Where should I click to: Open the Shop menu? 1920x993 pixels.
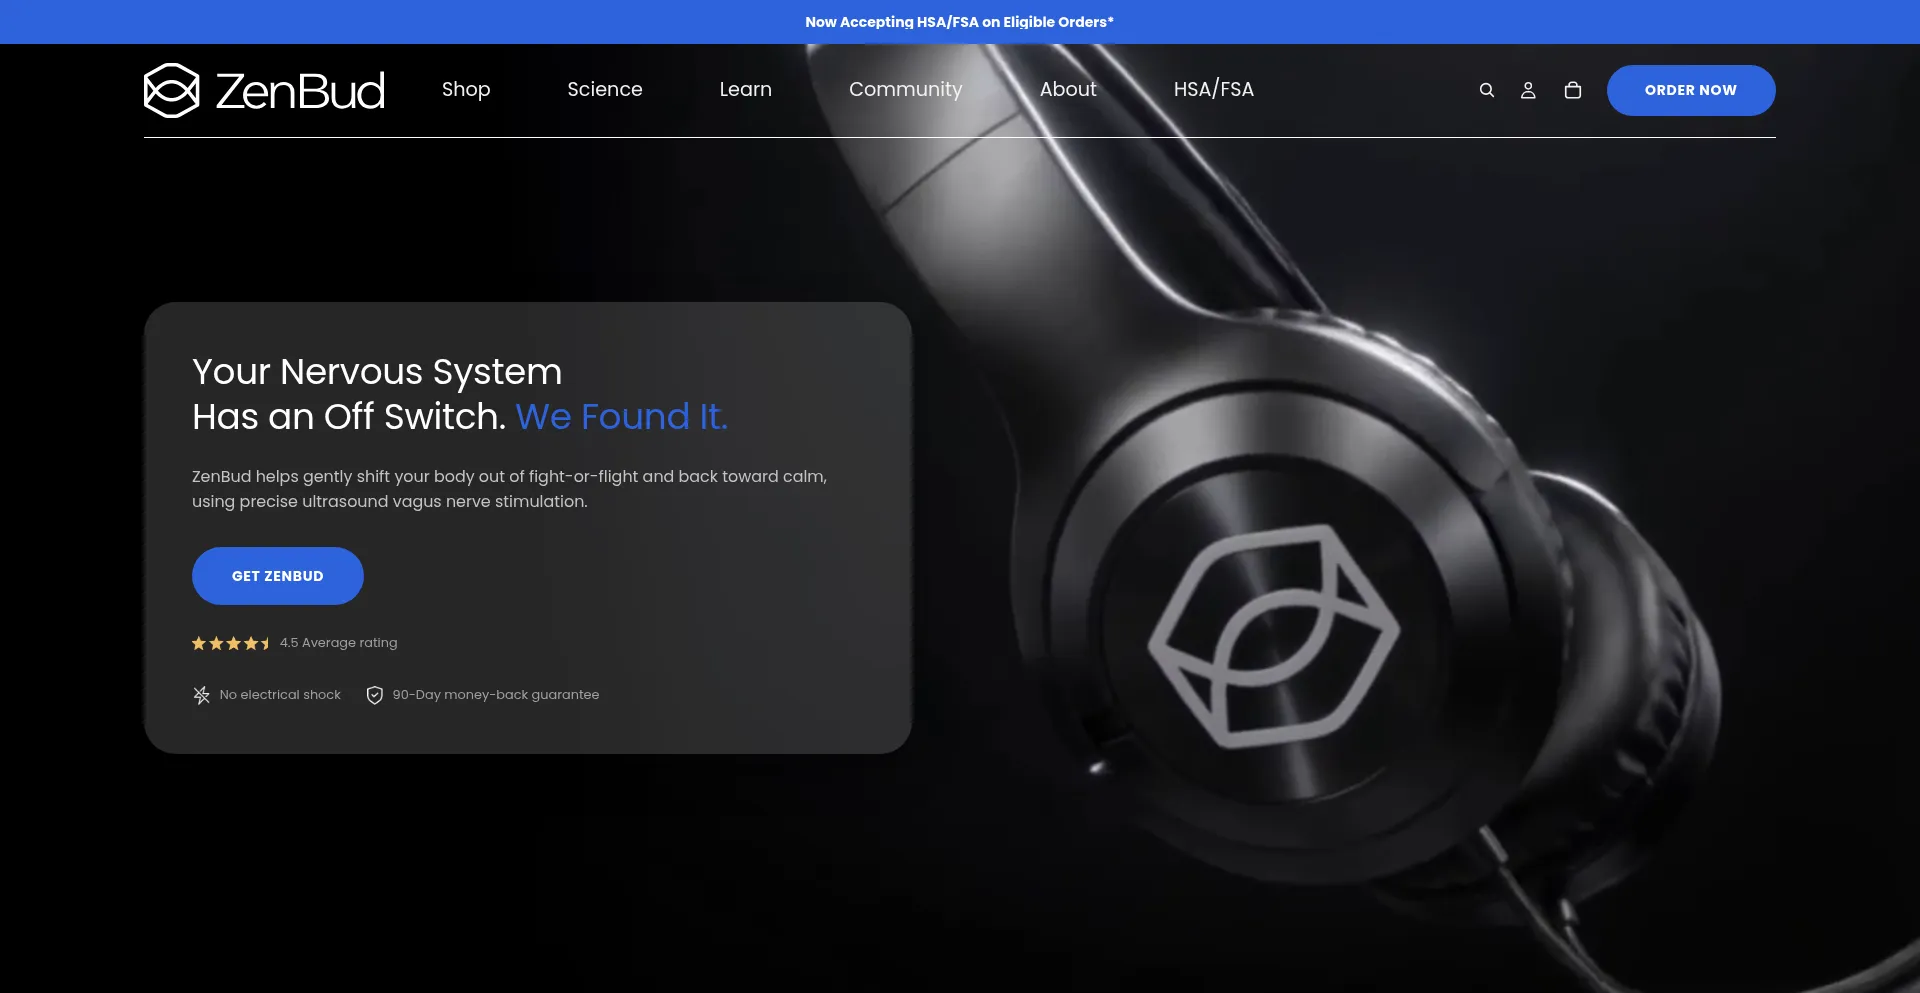coord(466,90)
